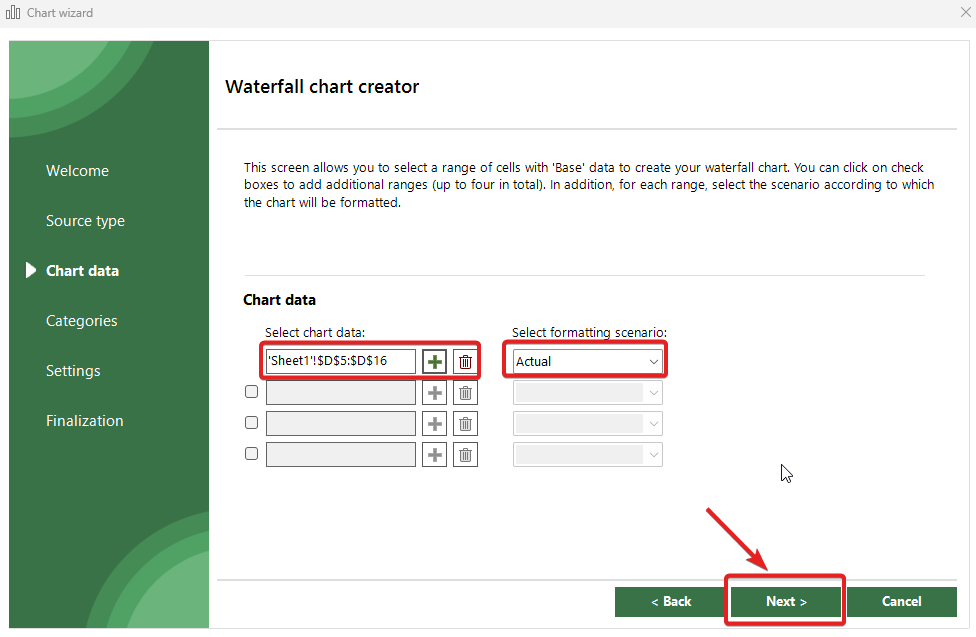This screenshot has height=637, width=976.
Task: Expand second row formatting scenario dropdown
Action: 587,393
